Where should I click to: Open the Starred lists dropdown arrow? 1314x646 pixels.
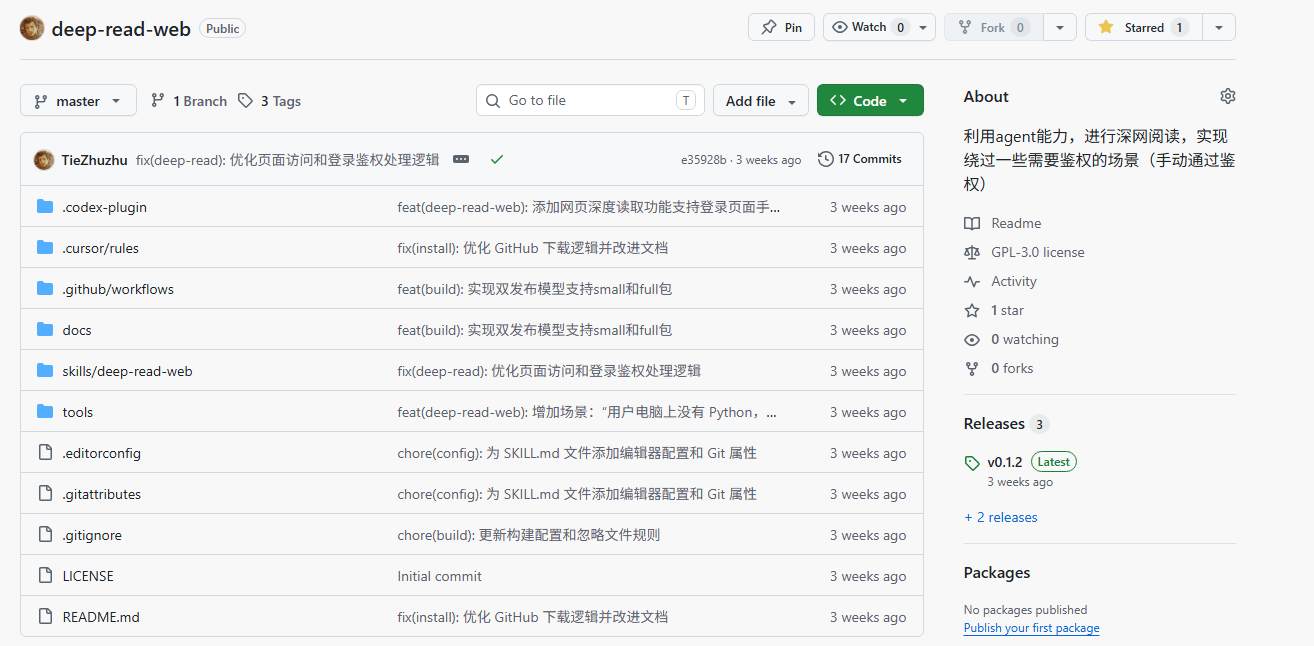tap(1218, 27)
